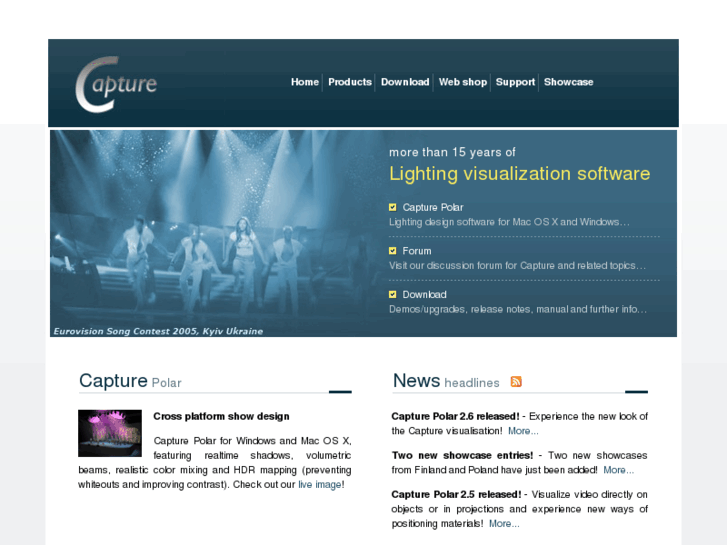Image resolution: width=727 pixels, height=545 pixels.
Task: Click Two new showcase entries! headline text
Action: (462, 455)
